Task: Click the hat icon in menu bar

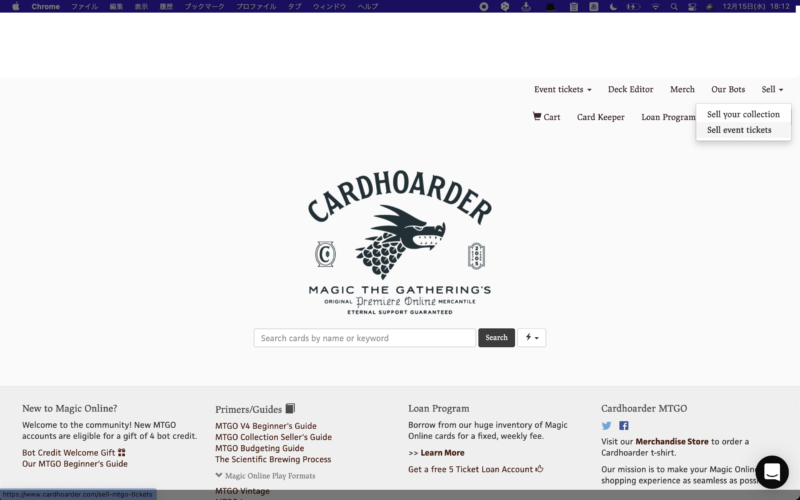Action: [551, 7]
